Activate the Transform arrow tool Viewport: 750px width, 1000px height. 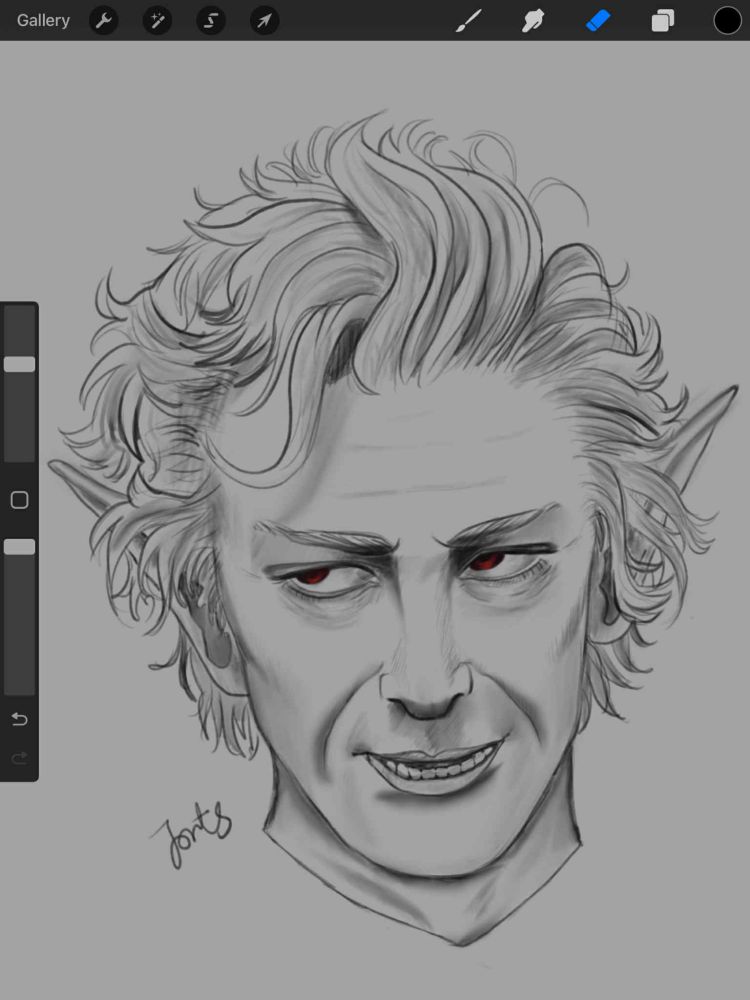[265, 21]
